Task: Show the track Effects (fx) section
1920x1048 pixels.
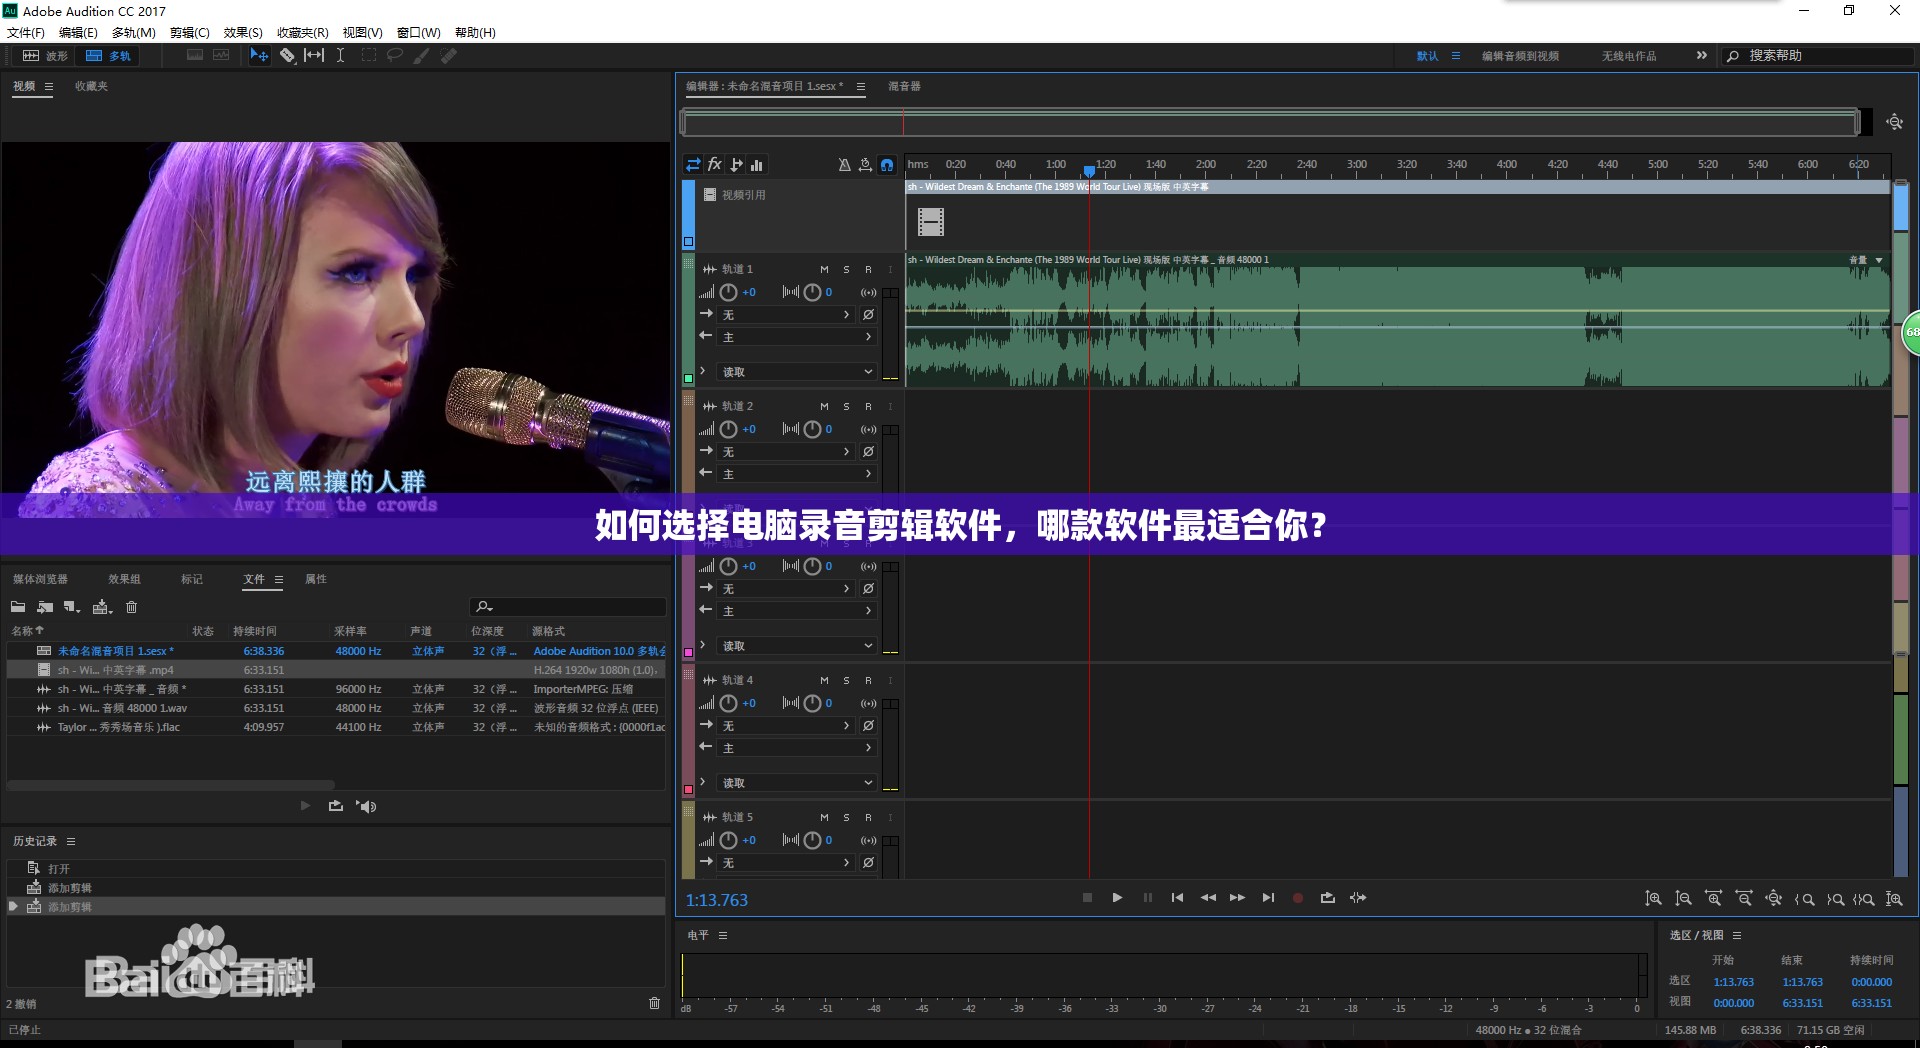Action: [715, 165]
